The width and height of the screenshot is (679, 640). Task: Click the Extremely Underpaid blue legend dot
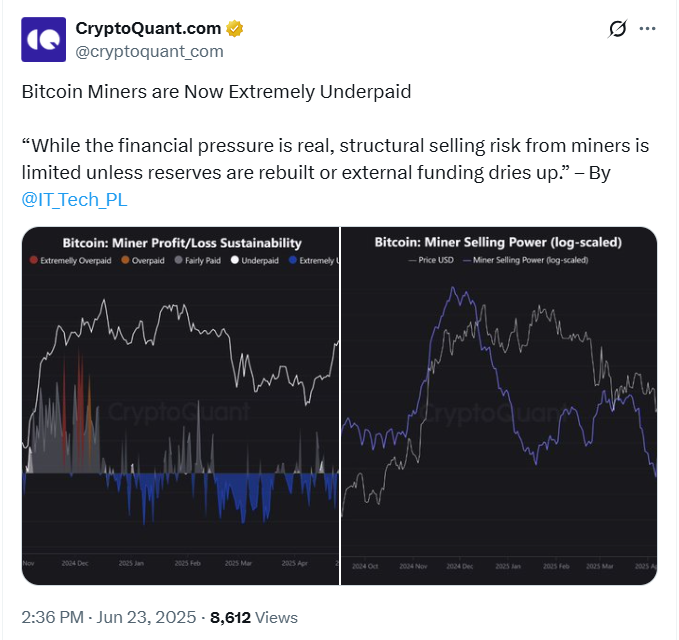coord(291,260)
